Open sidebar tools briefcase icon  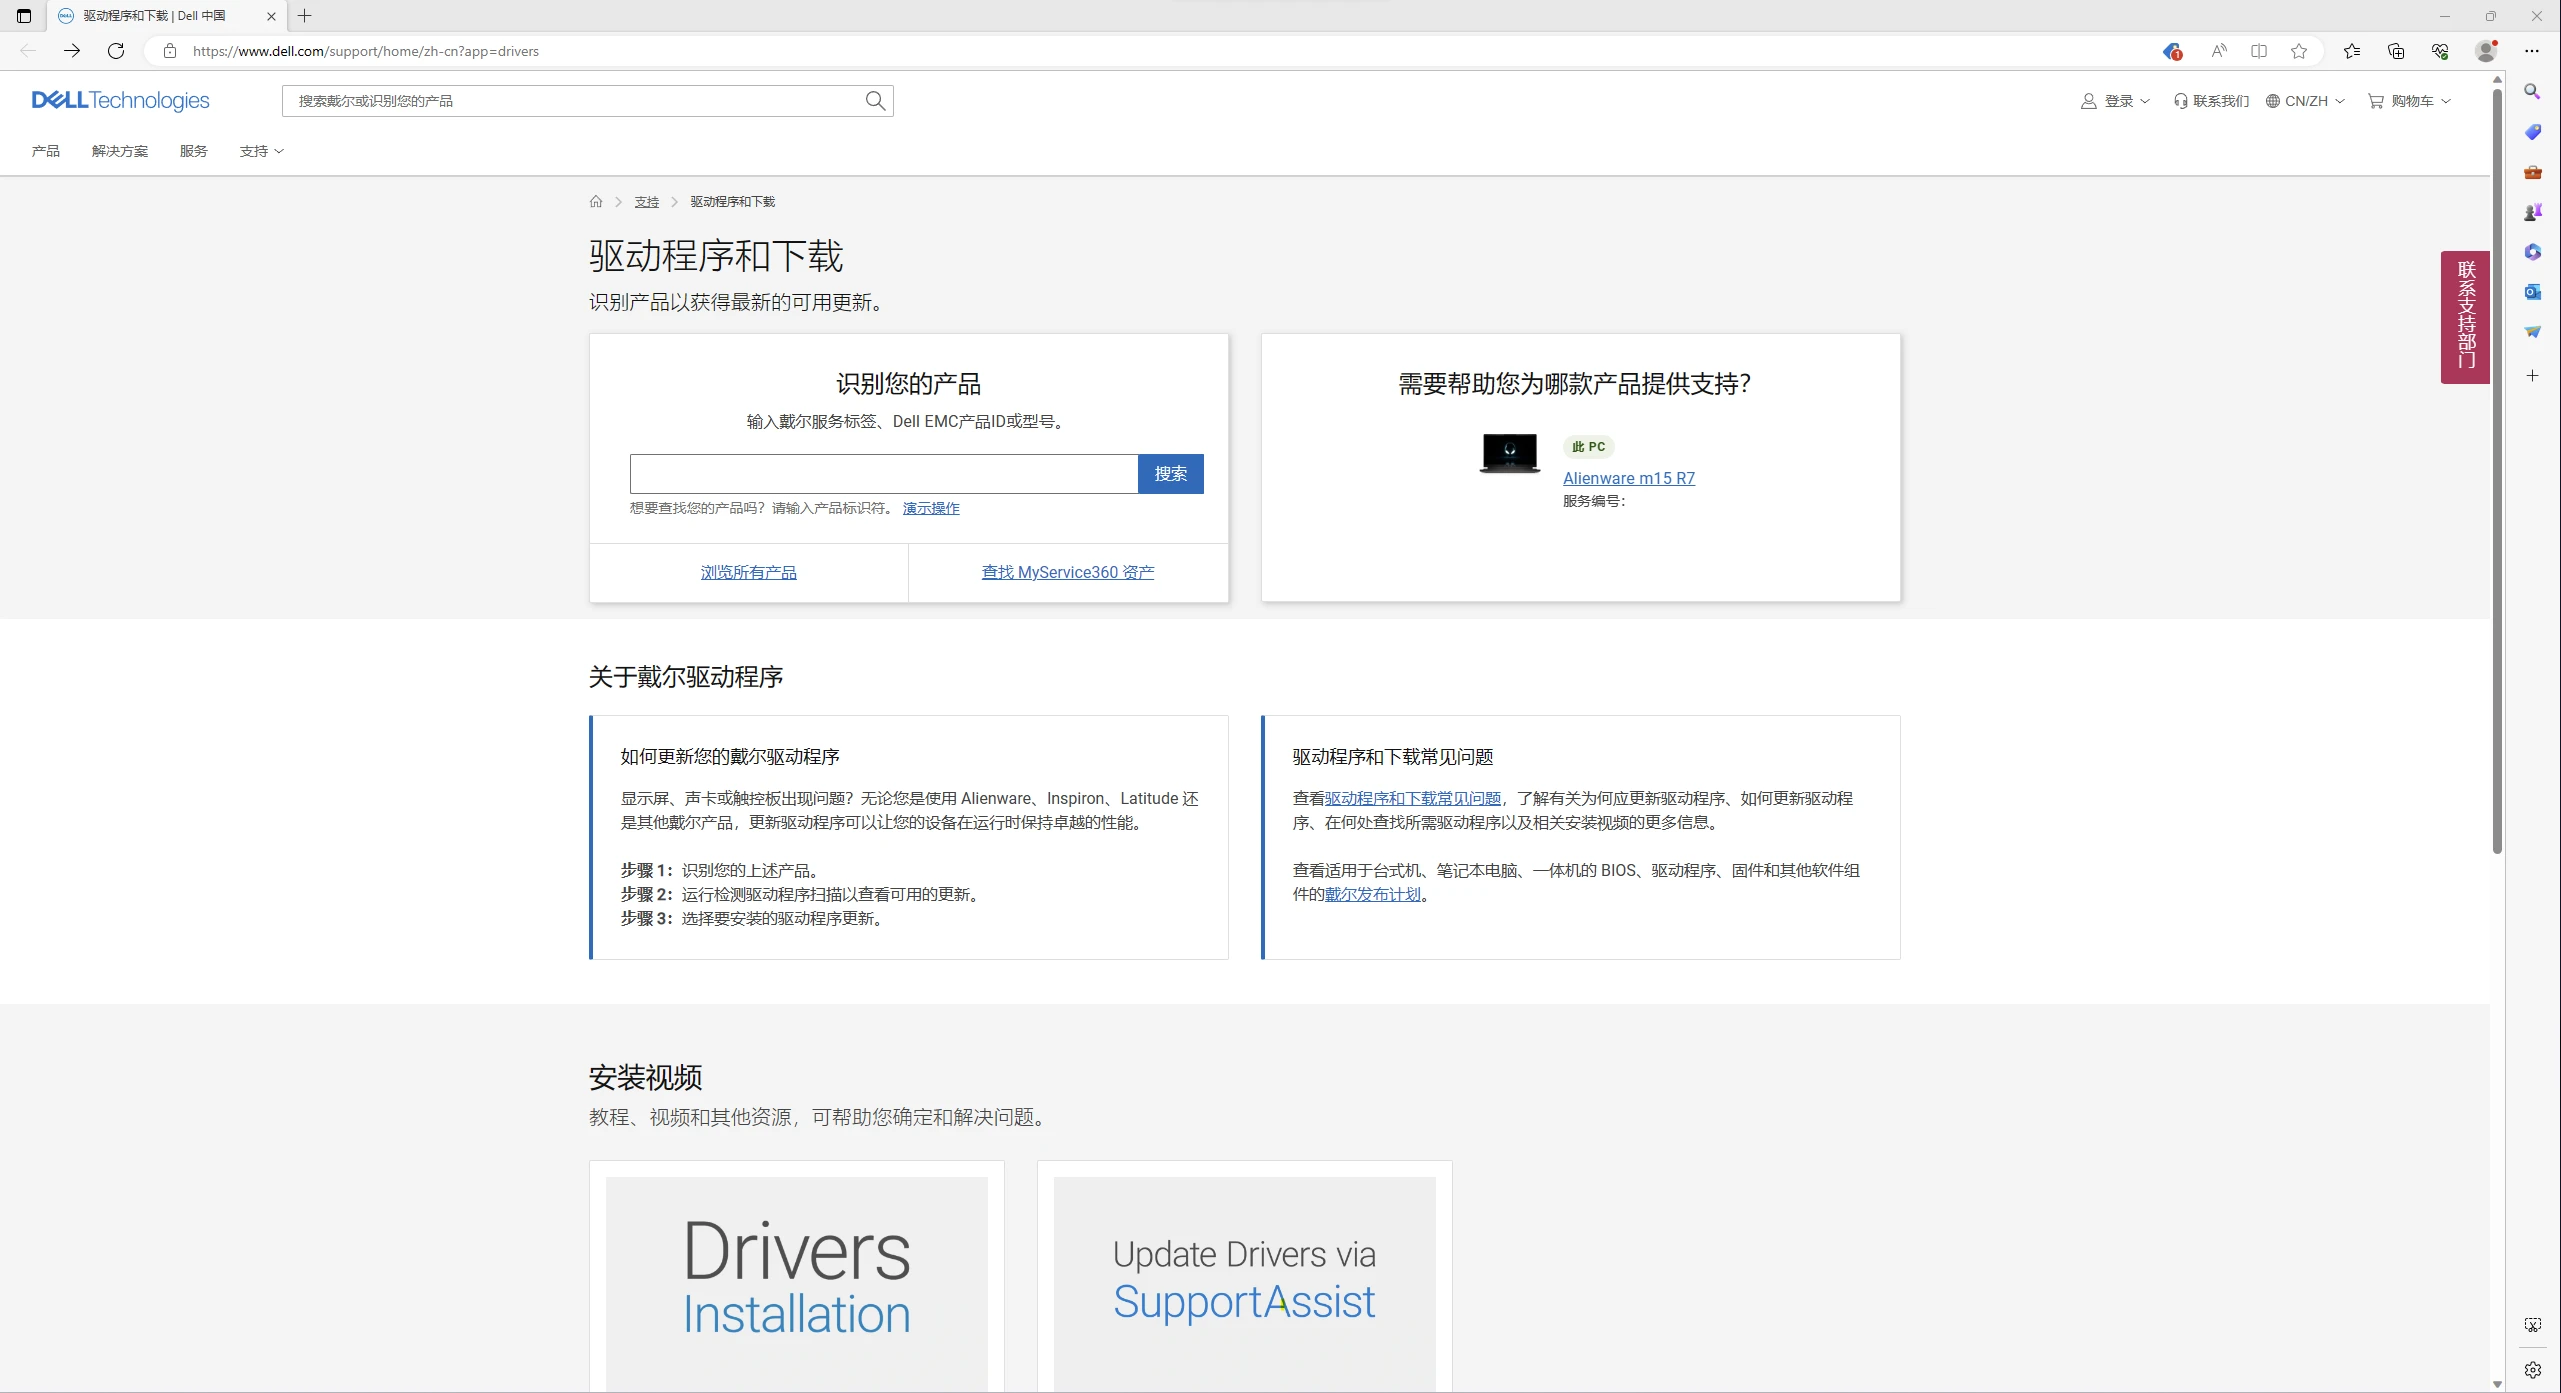(x=2532, y=172)
